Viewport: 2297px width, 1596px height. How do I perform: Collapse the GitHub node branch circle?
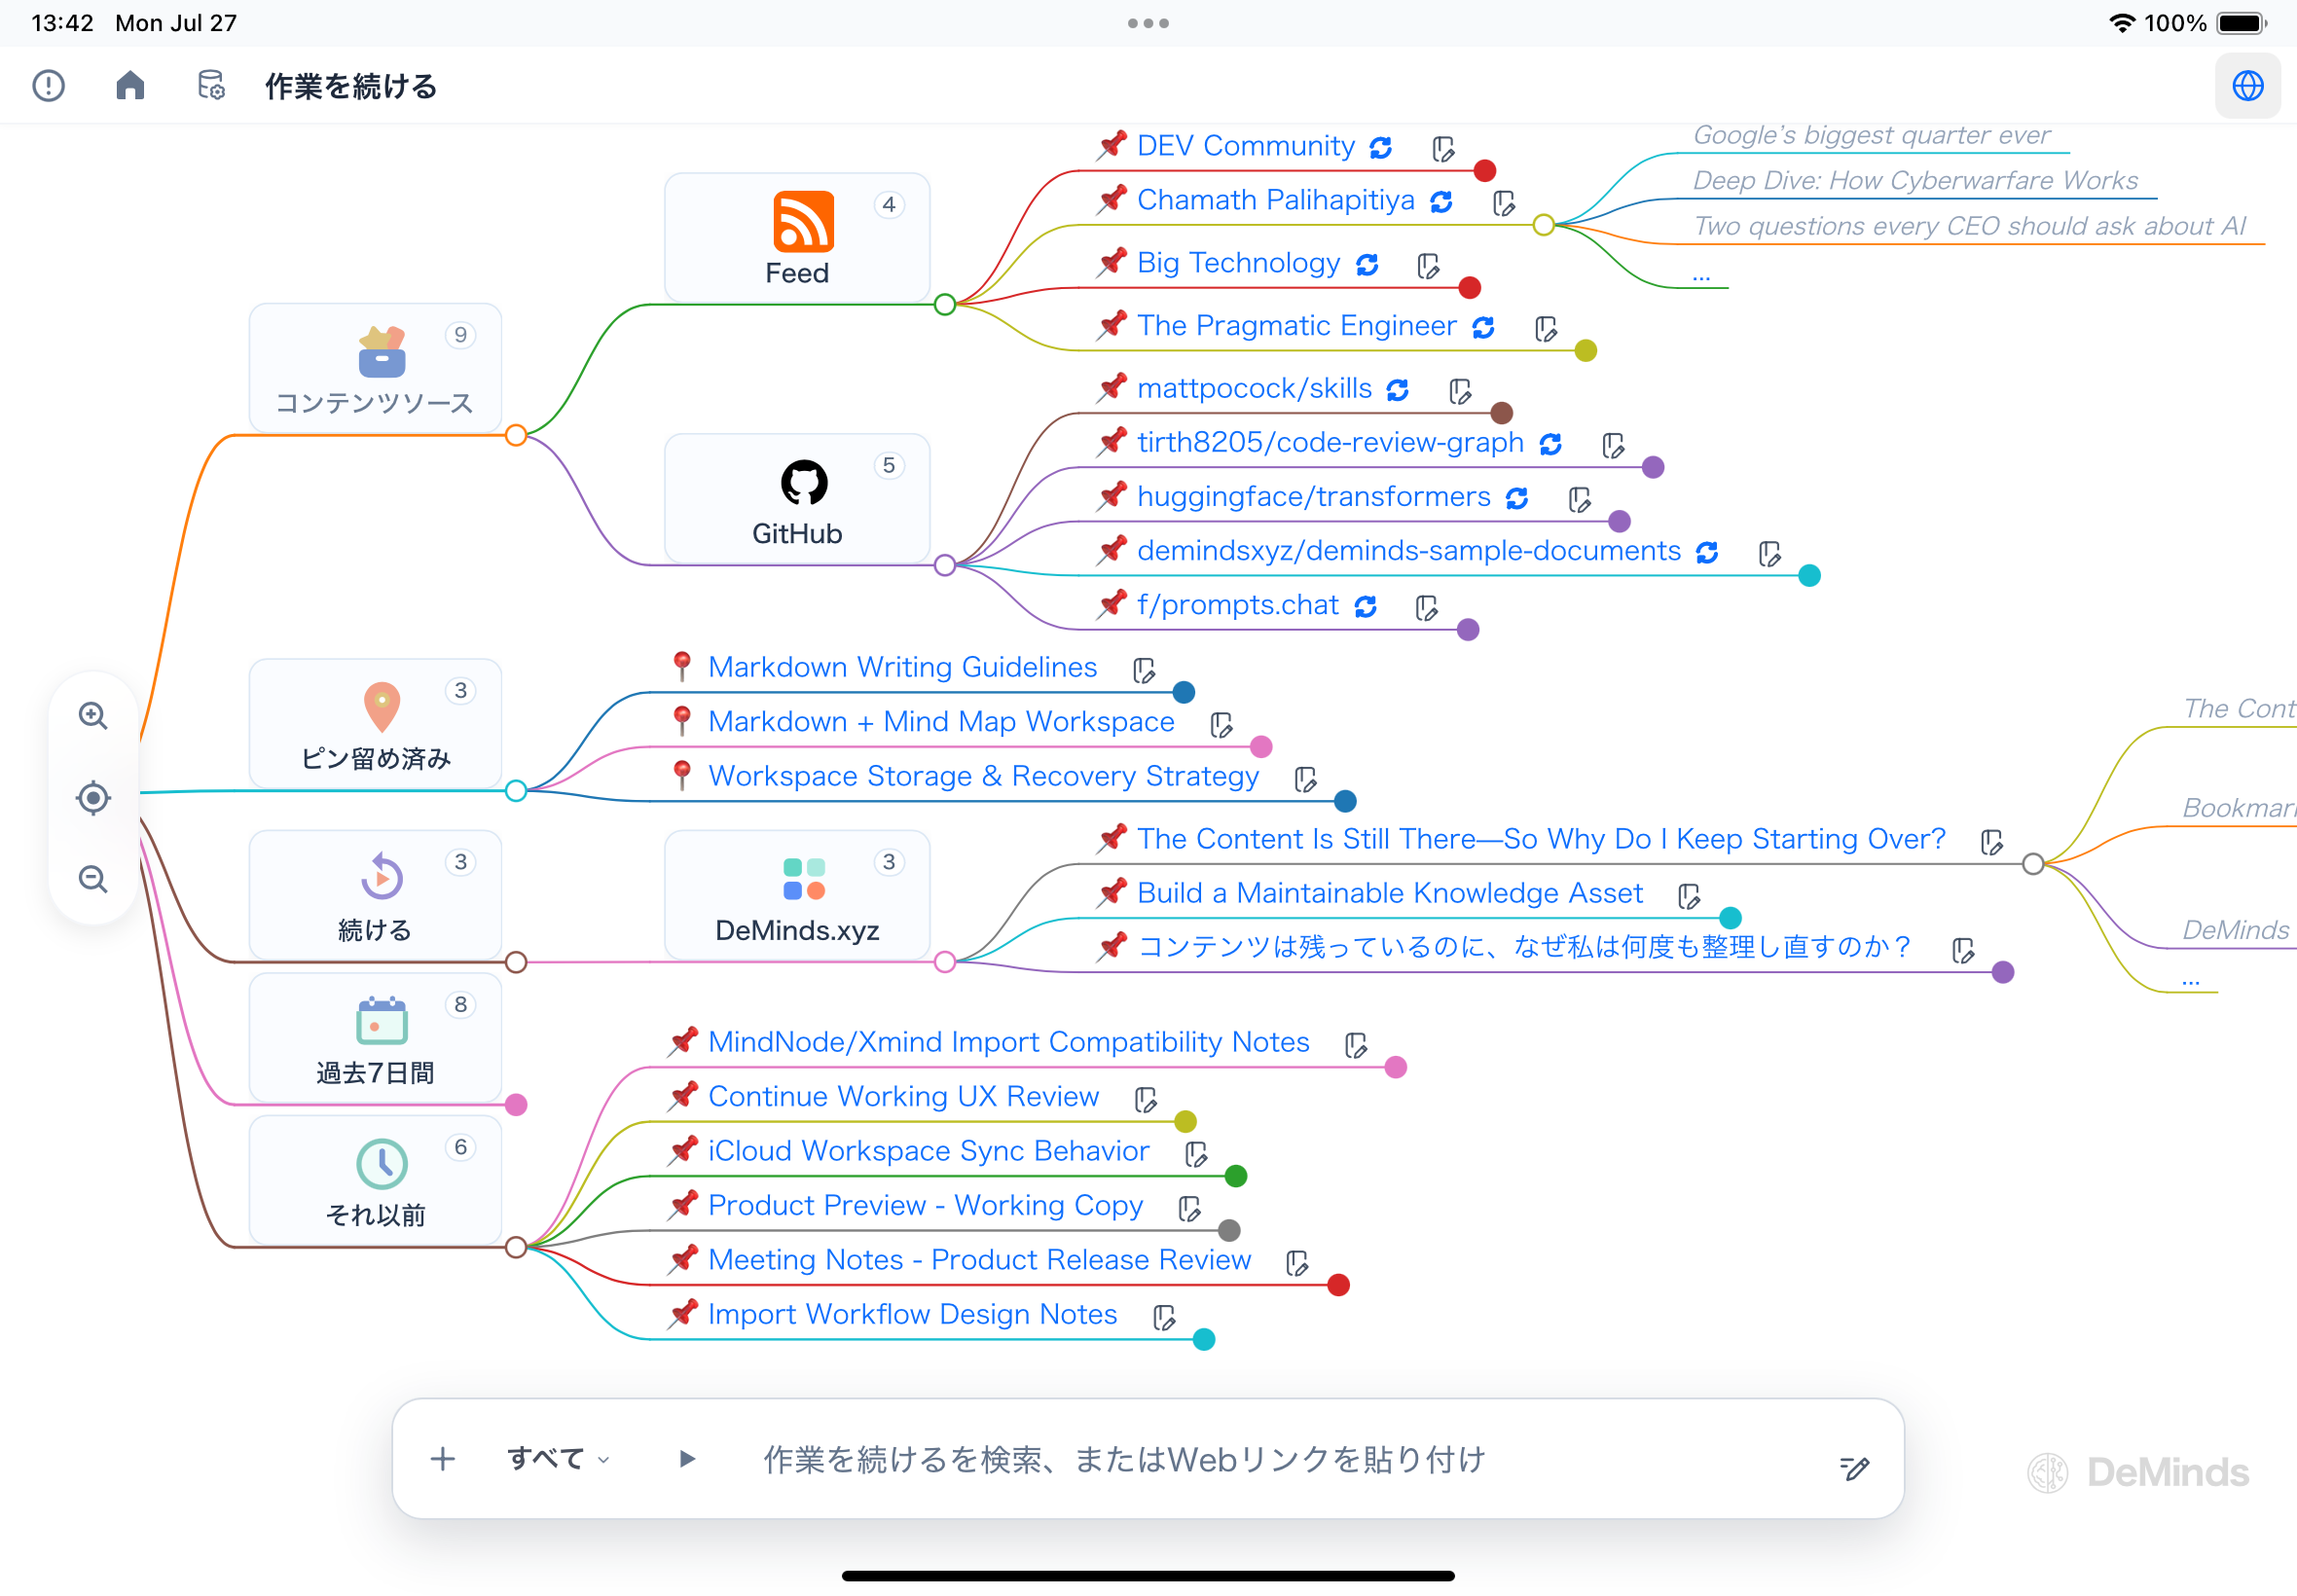point(945,565)
